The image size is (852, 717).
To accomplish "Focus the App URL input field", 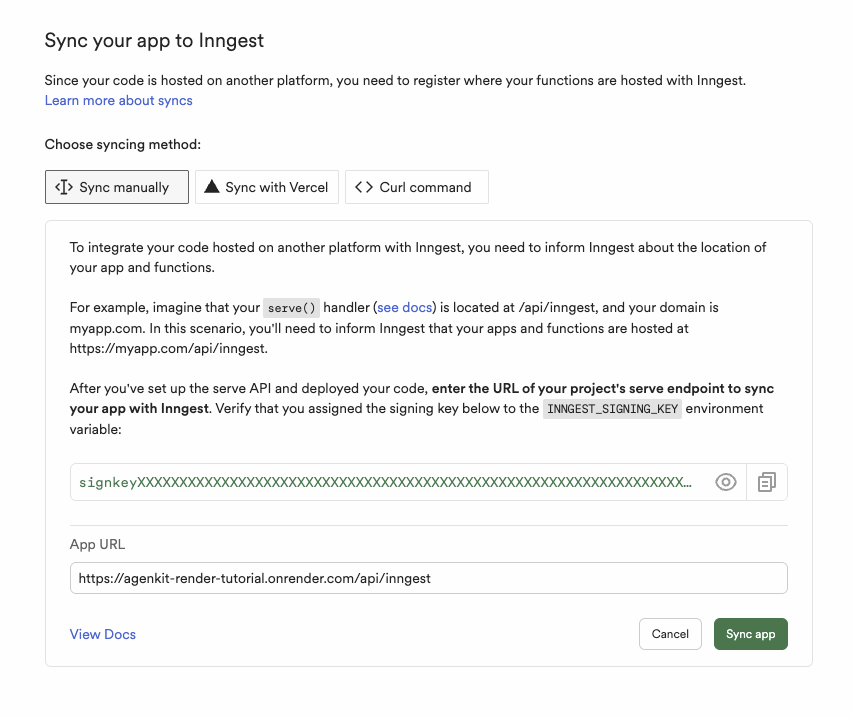I will tap(429, 578).
